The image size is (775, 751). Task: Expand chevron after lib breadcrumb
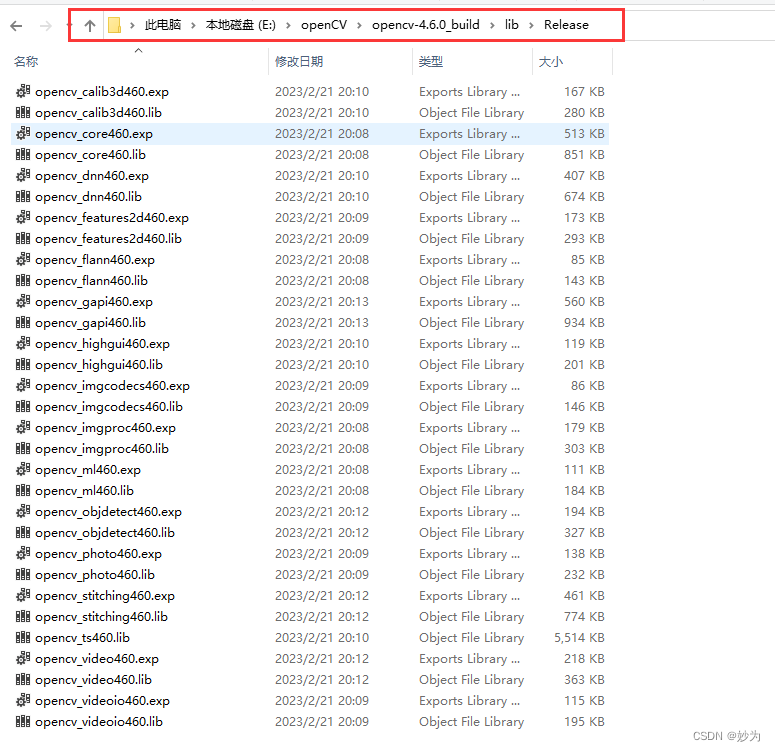point(531,25)
